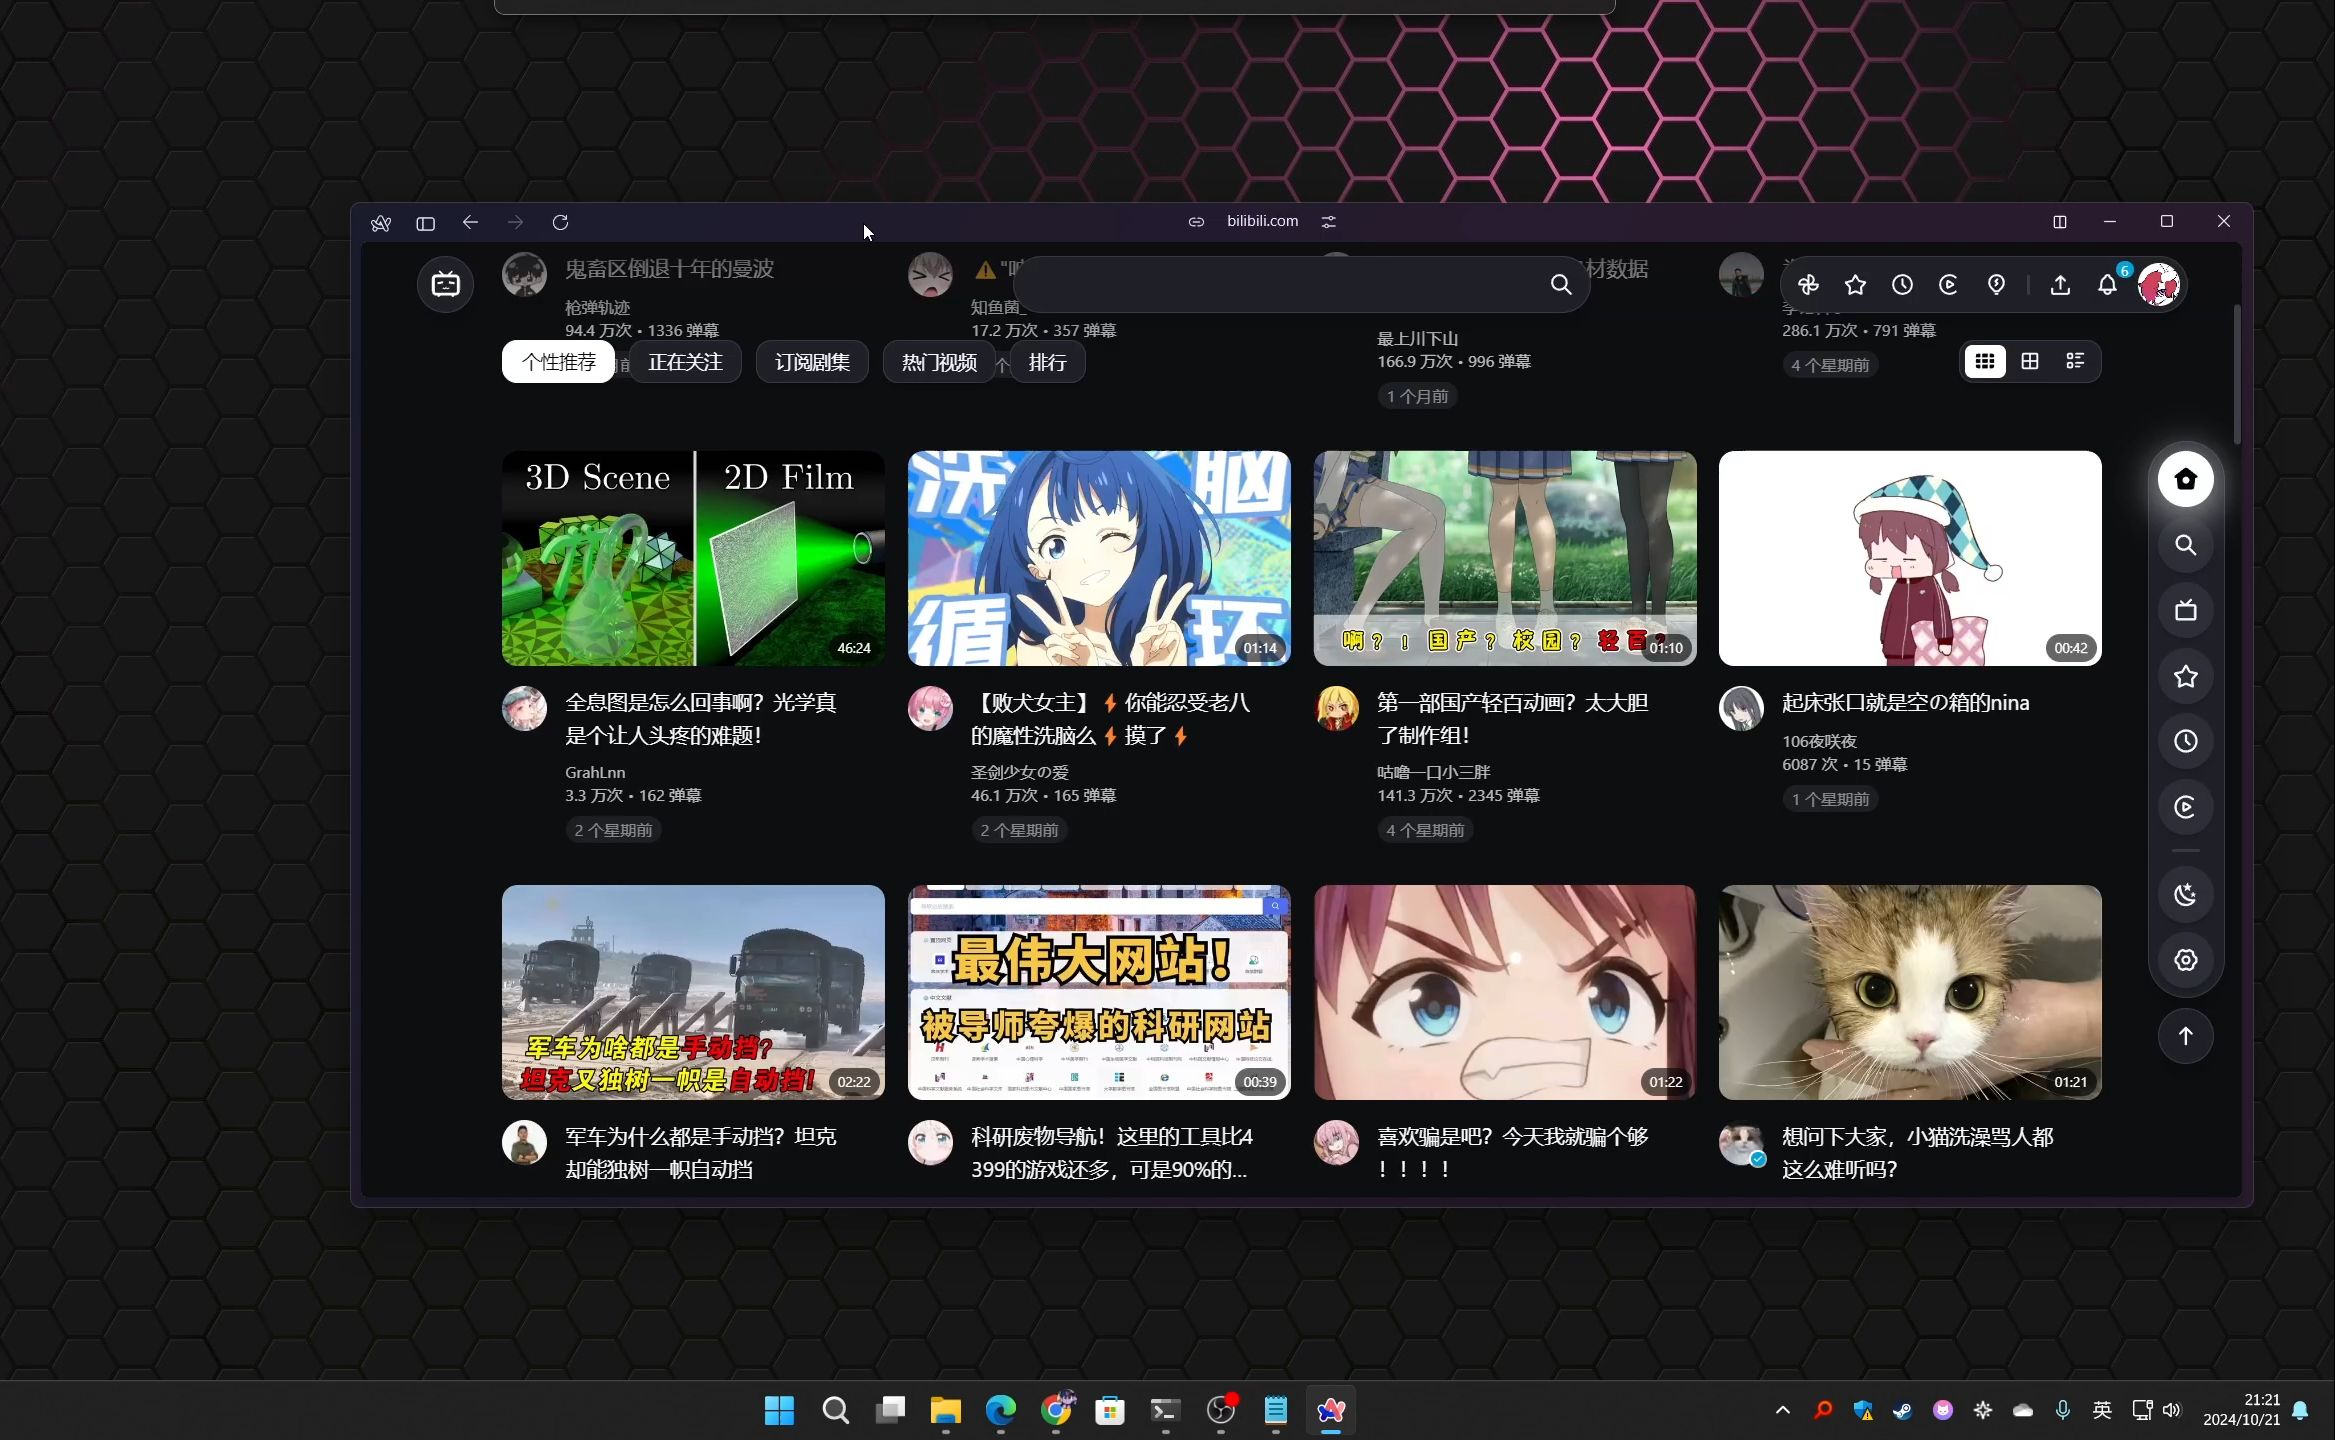Viewport: 2335px width, 1440px height.
Task: Open the browser logo menu
Action: 380,223
